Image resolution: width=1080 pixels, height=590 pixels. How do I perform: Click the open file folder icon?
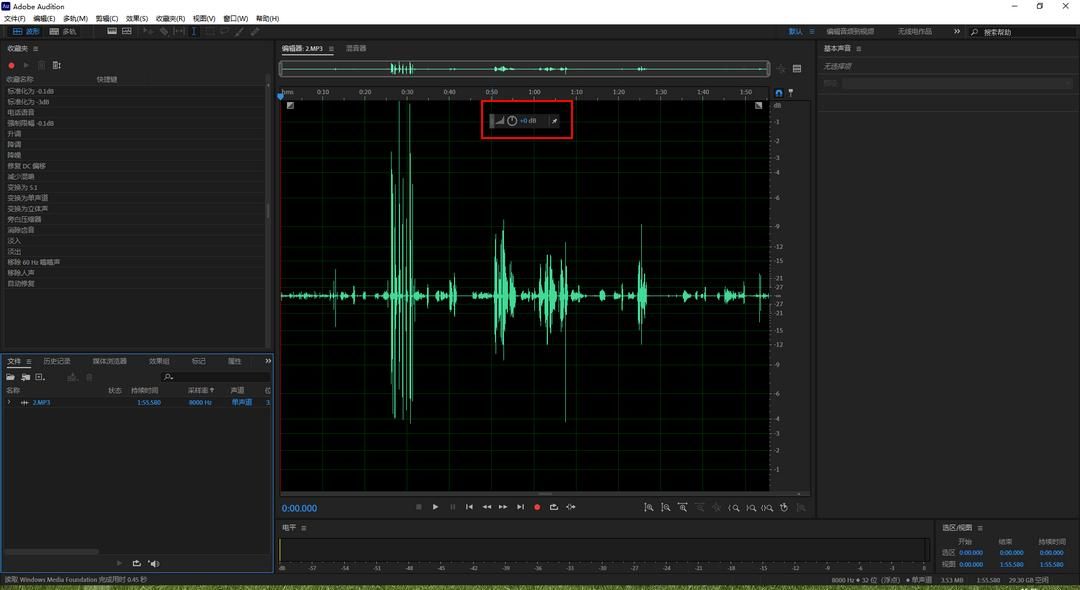pos(11,377)
